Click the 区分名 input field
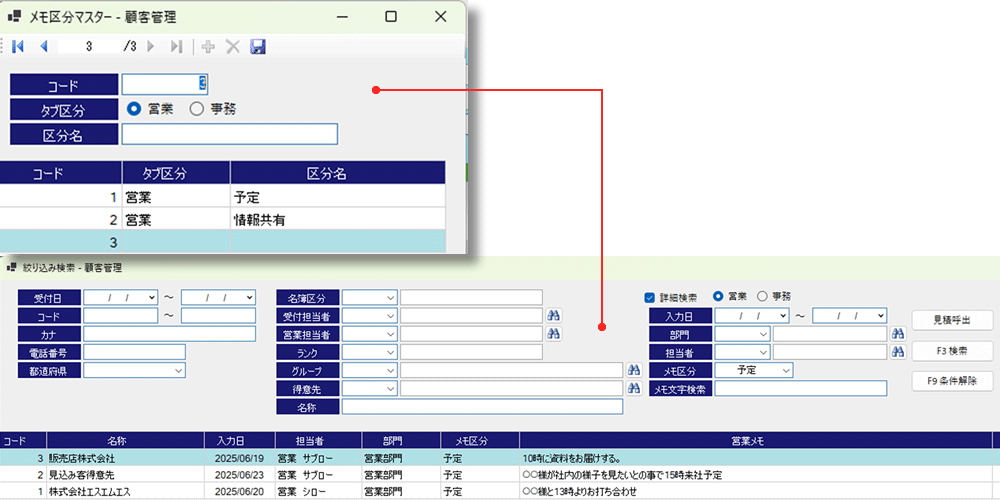Image resolution: width=1000 pixels, height=500 pixels. [230, 134]
